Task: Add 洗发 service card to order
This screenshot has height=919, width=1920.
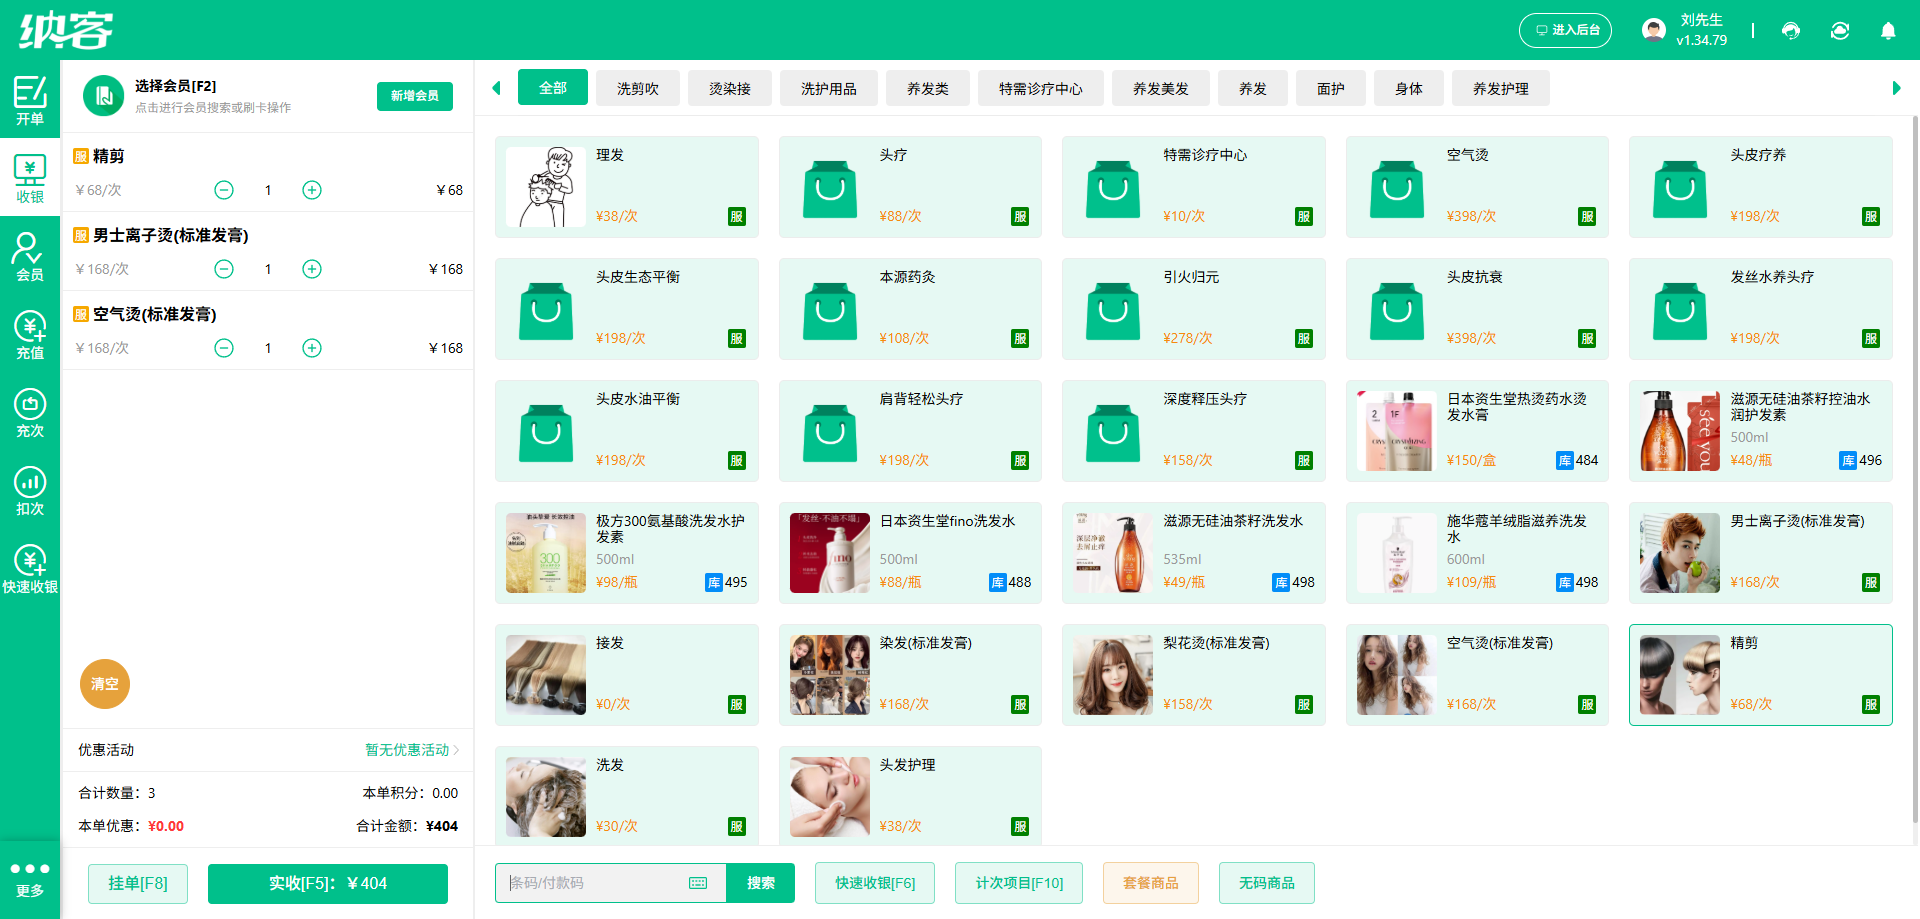Action: click(627, 796)
